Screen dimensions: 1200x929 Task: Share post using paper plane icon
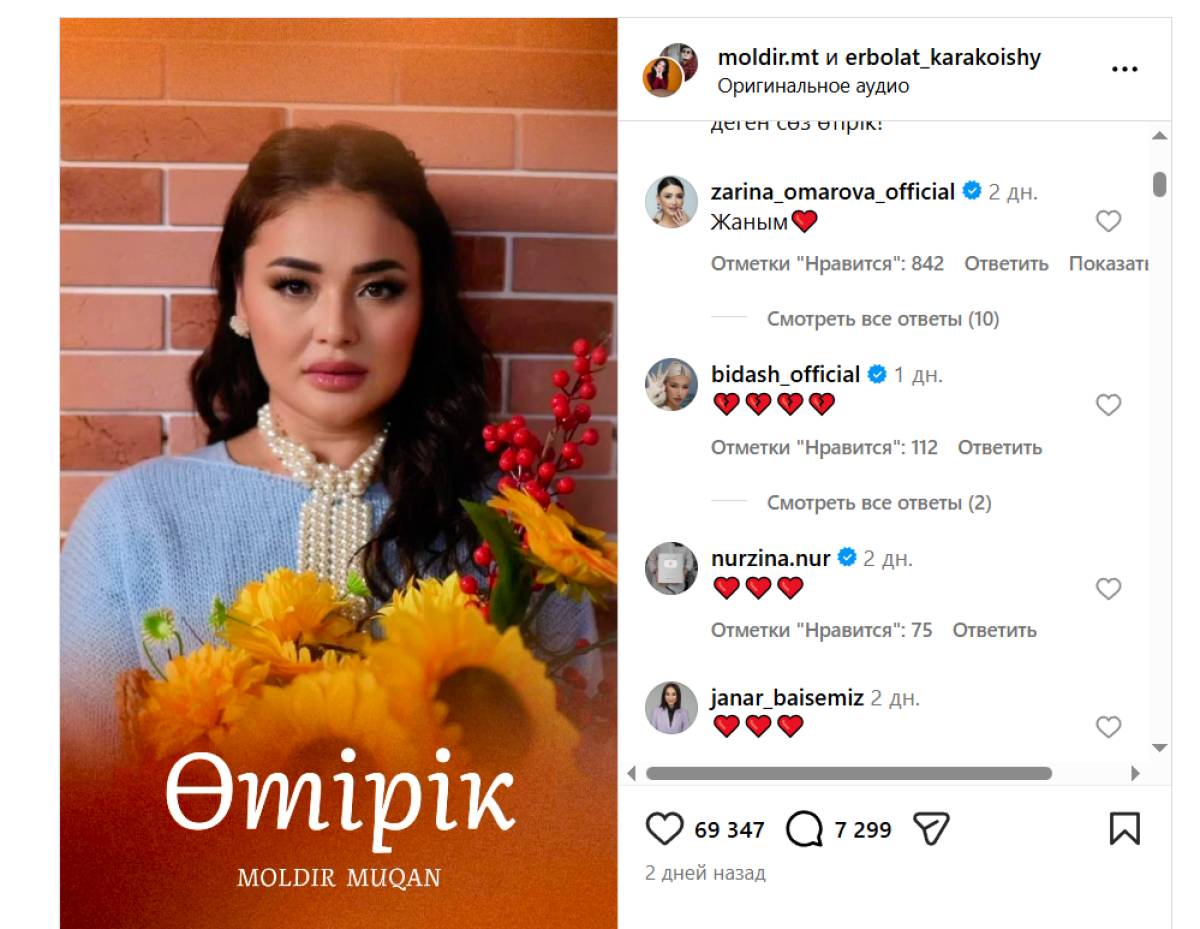(x=931, y=829)
